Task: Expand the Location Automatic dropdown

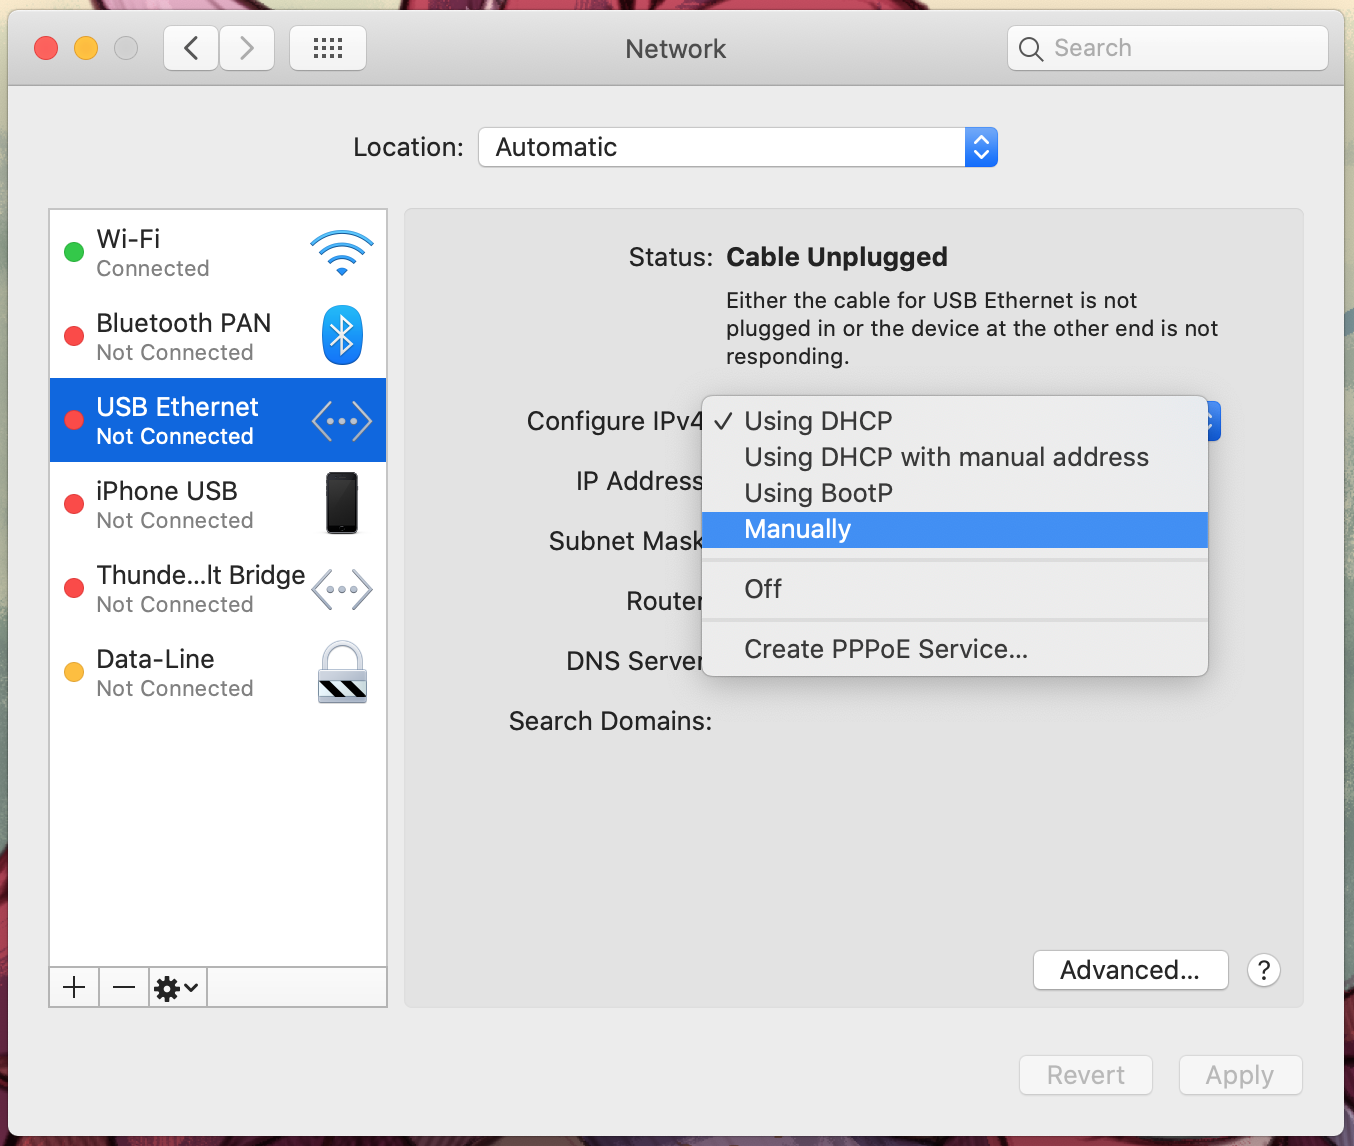Action: (x=737, y=147)
